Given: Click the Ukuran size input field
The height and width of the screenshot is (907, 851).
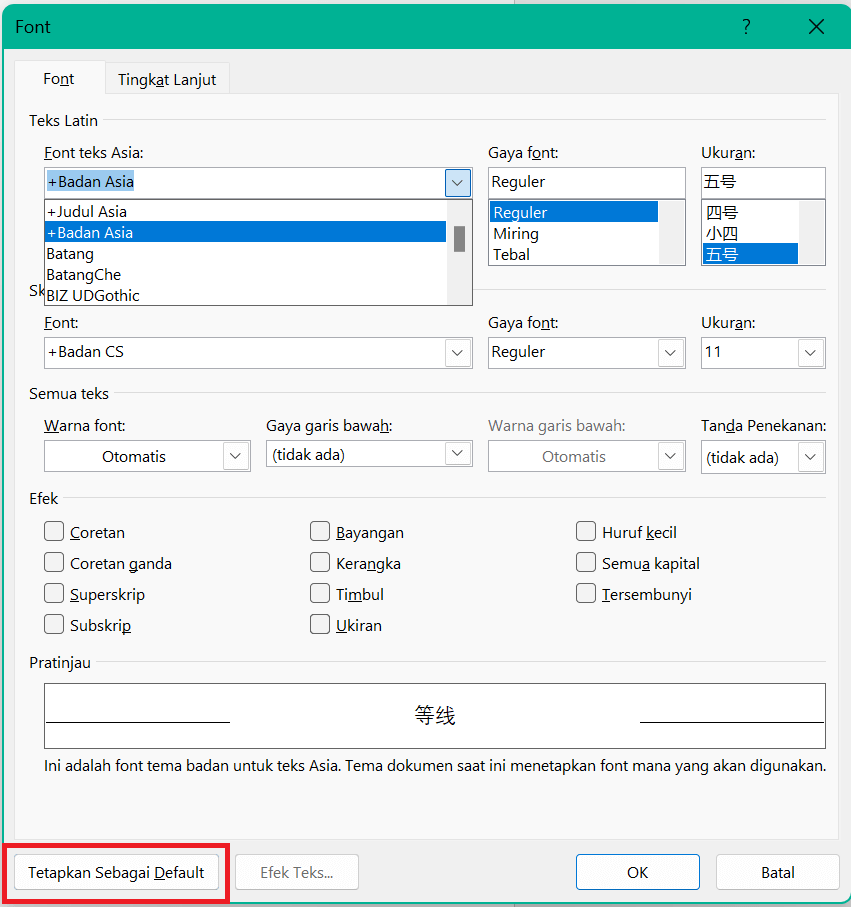Looking at the screenshot, I should point(763,182).
